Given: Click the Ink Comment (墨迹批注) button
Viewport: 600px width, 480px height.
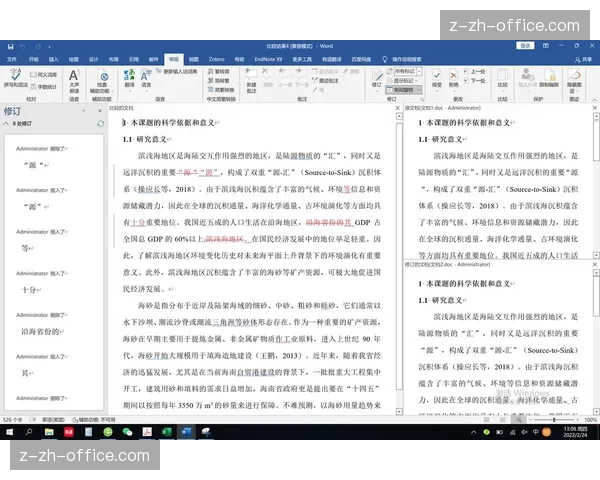Looking at the screenshot, I should point(325,80).
